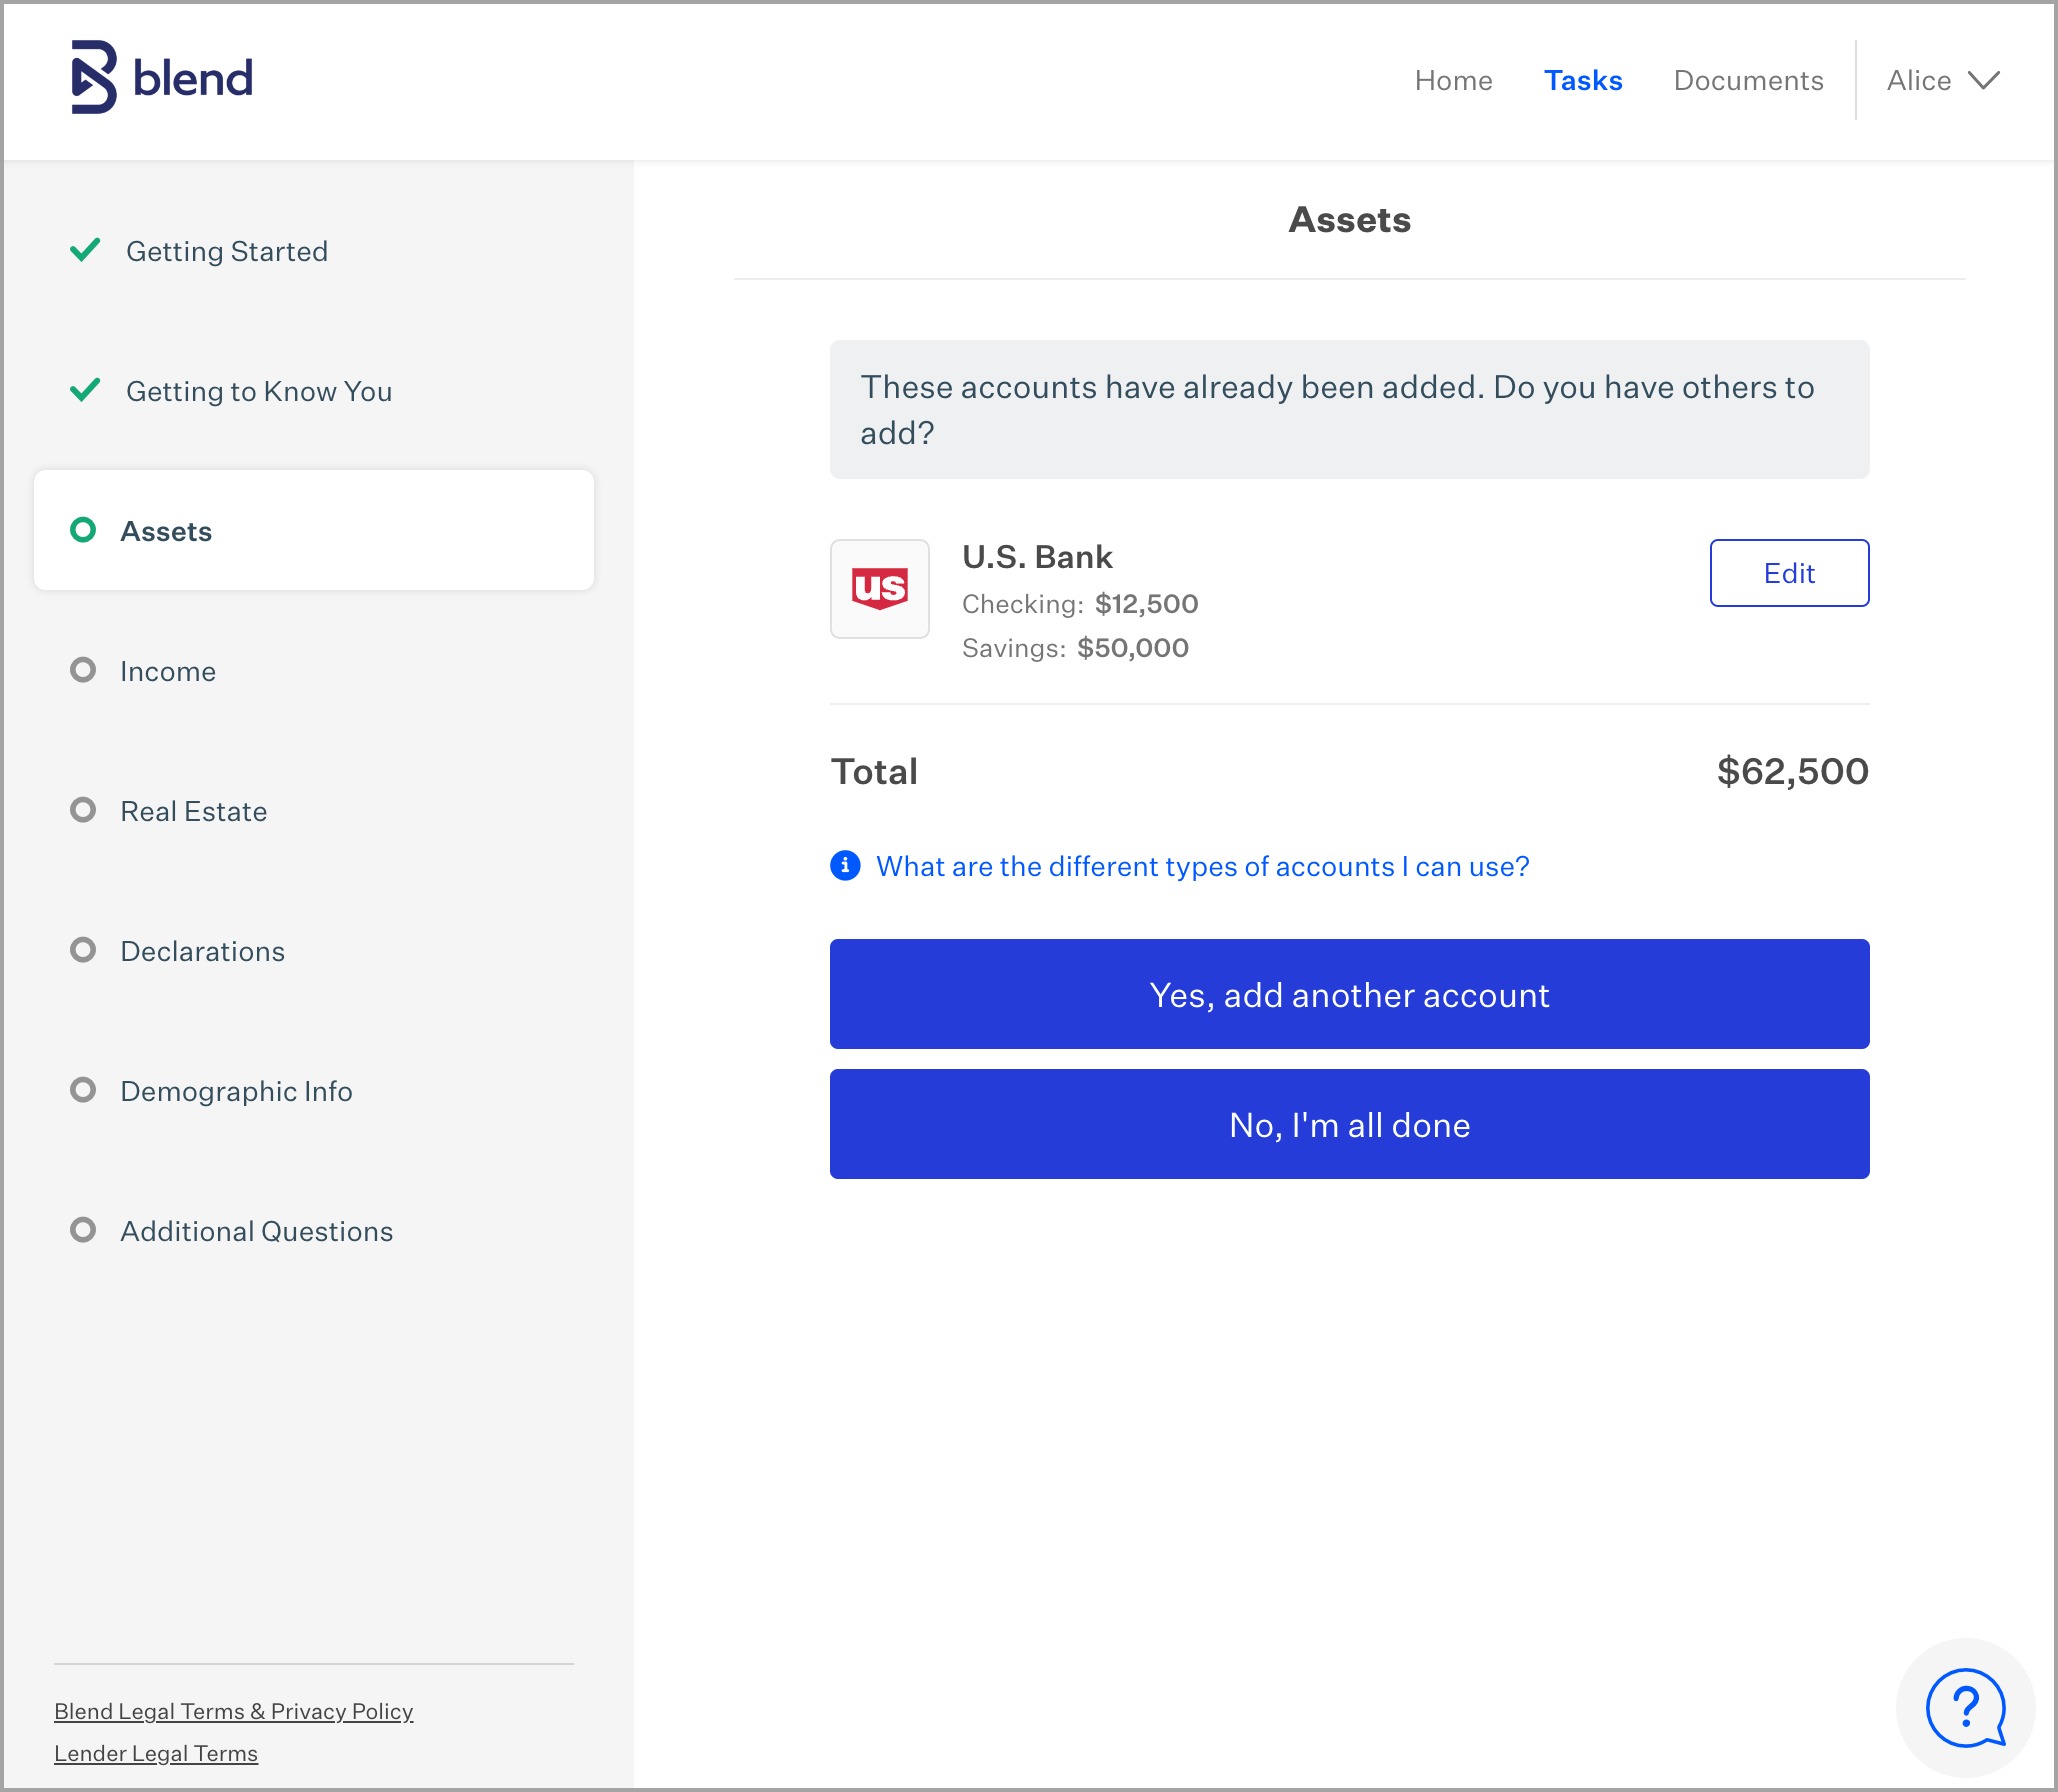Click the Blend logo
This screenshot has height=1792, width=2058.
point(161,78)
